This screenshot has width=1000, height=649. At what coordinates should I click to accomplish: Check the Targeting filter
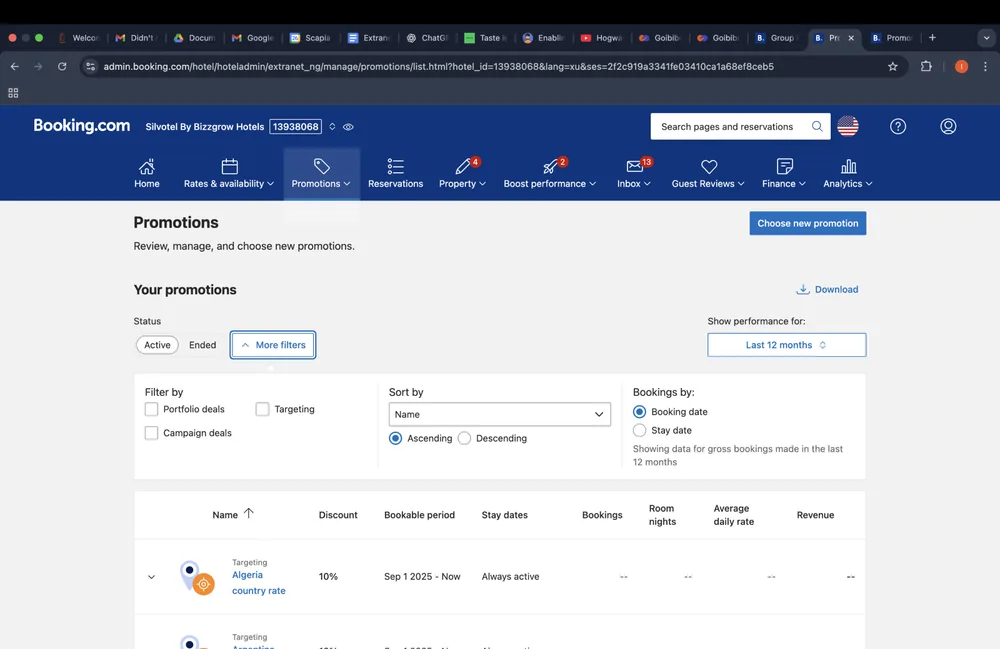coord(262,409)
